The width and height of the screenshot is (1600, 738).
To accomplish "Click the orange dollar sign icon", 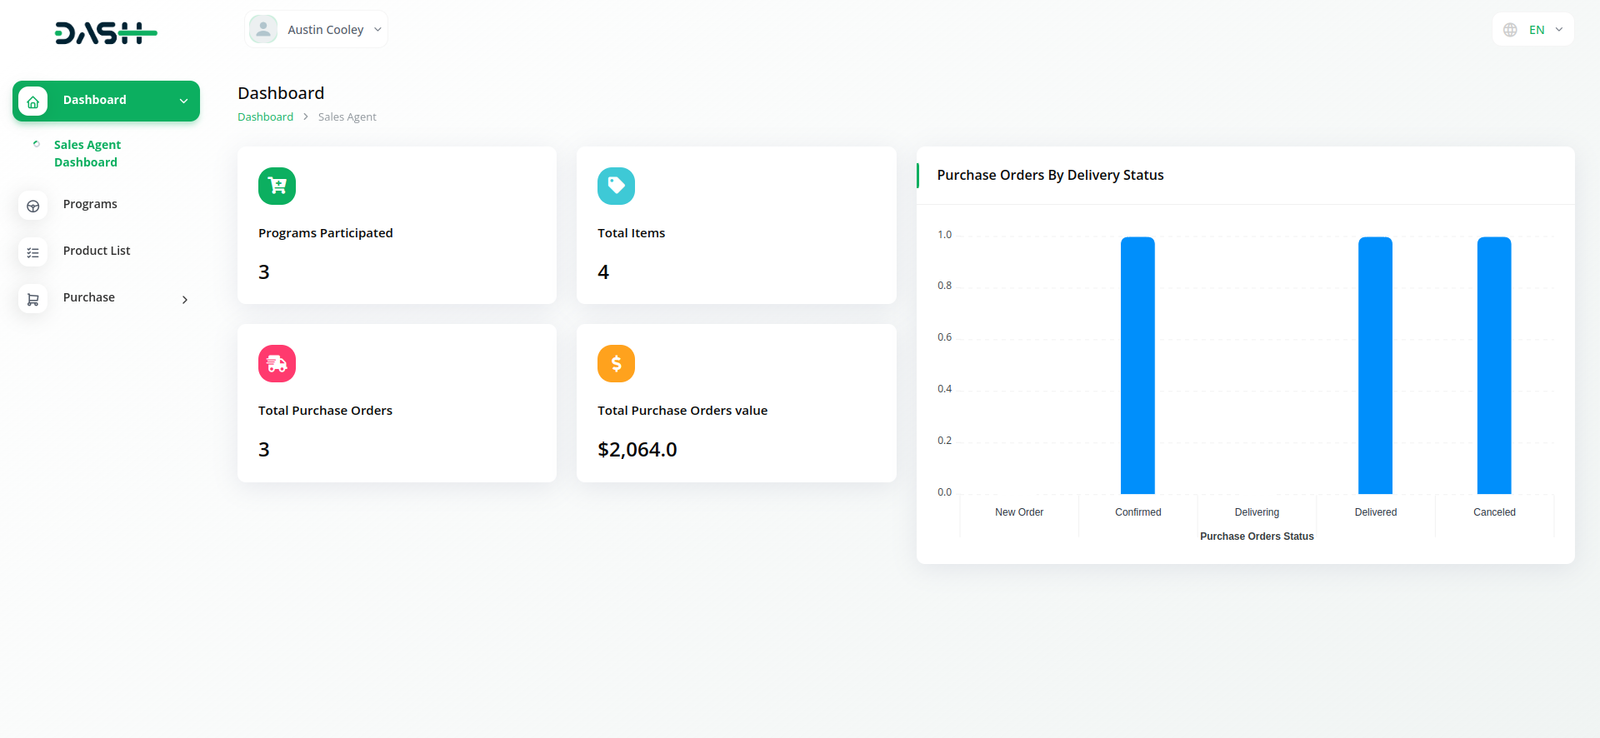I will click(x=616, y=364).
